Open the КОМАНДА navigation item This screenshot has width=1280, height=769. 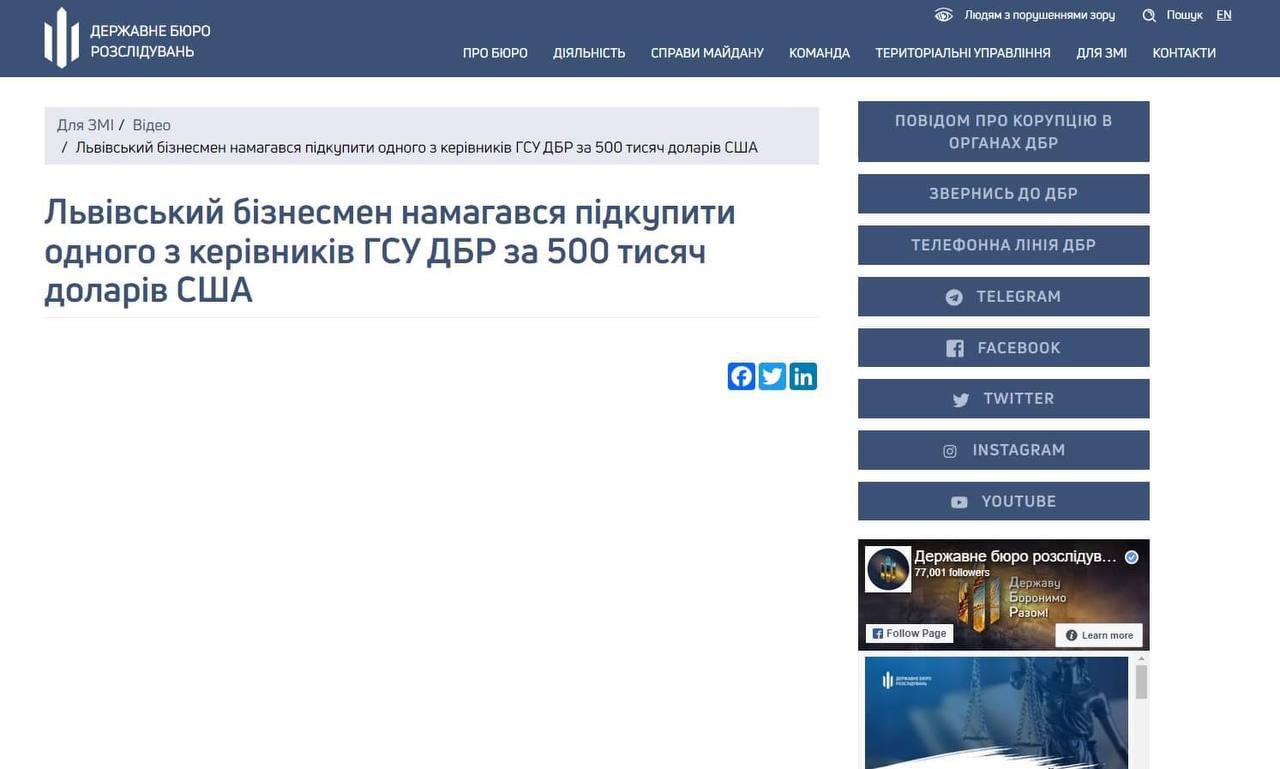point(819,53)
